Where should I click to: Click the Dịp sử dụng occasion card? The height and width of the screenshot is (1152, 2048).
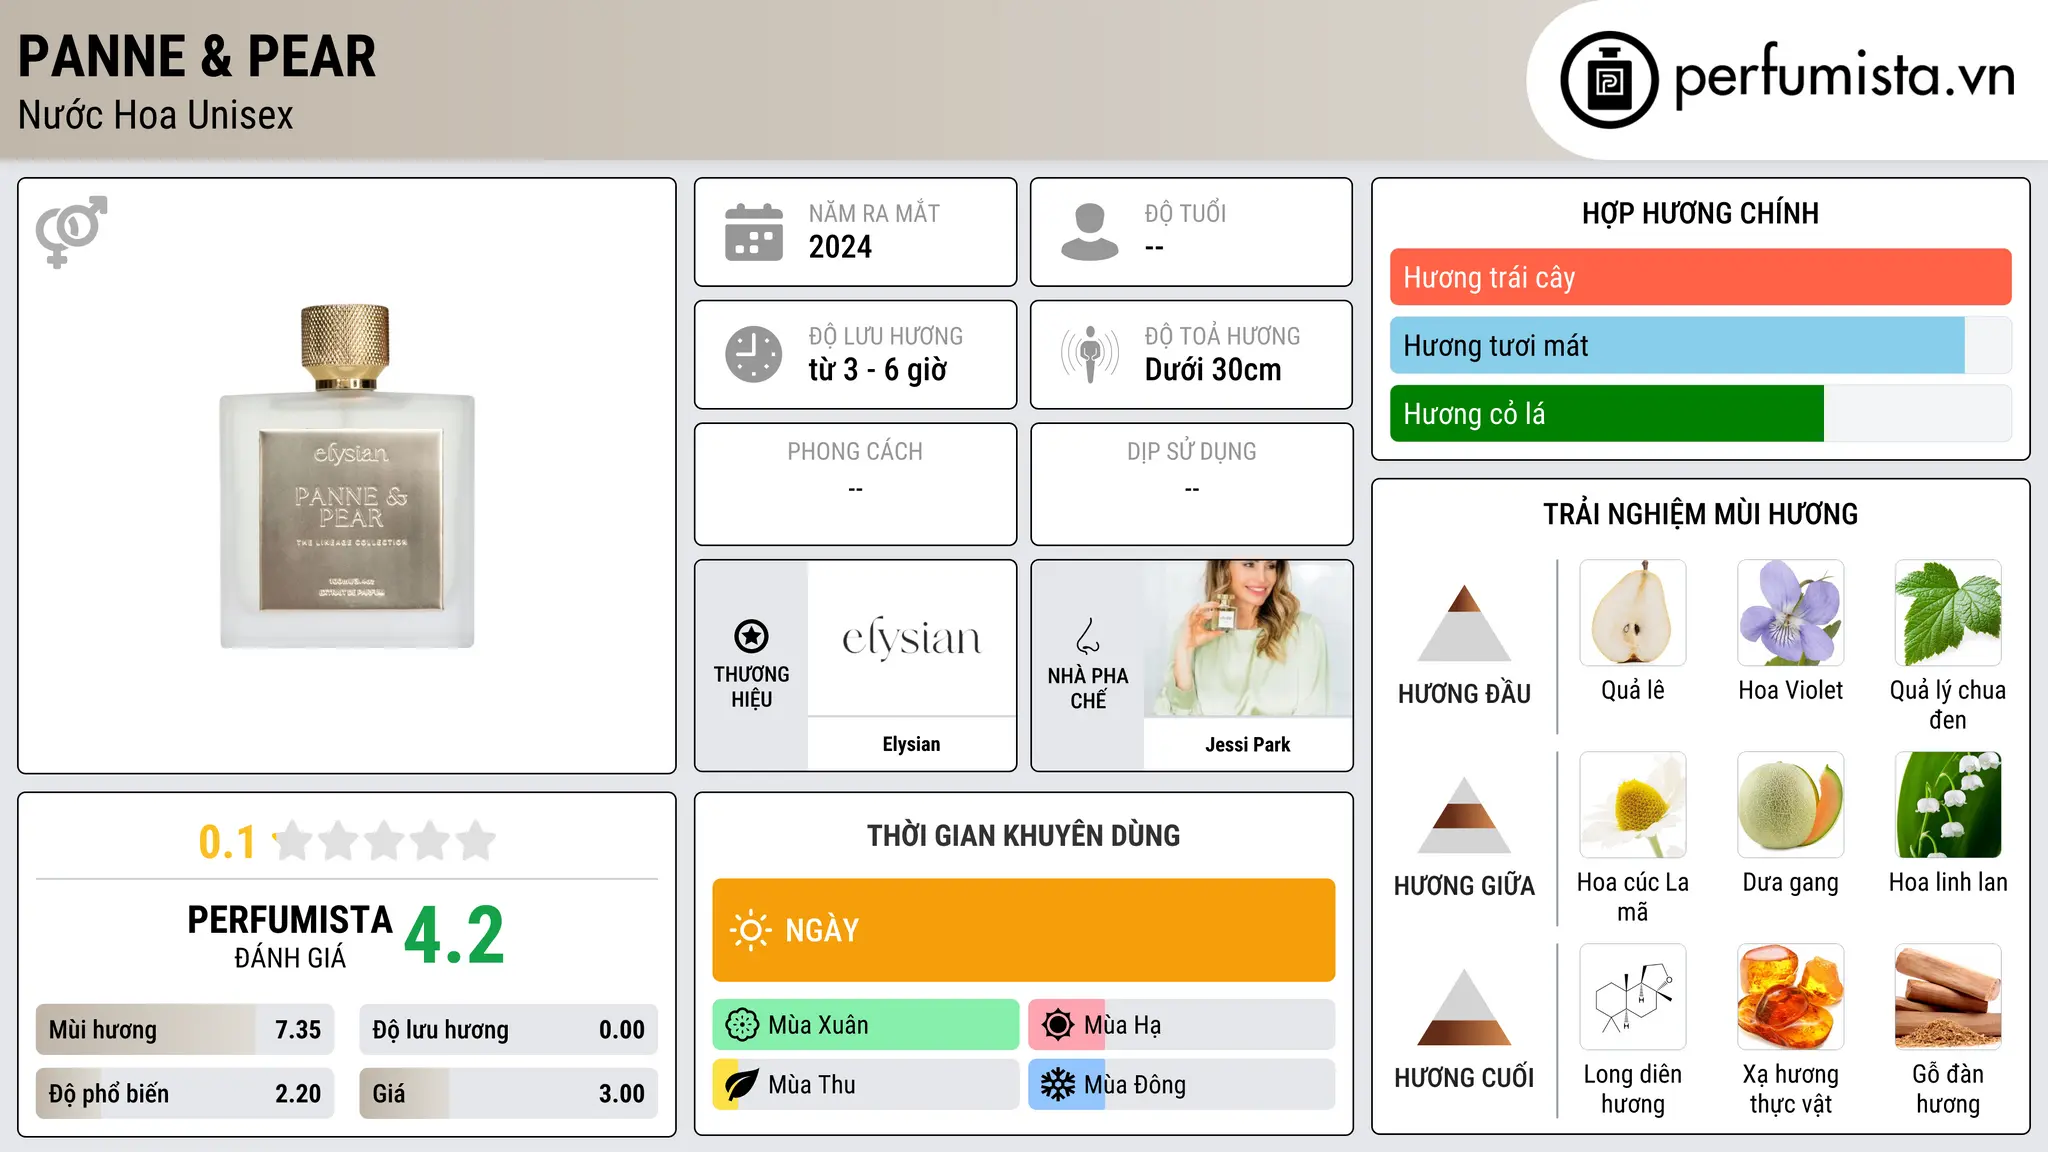pyautogui.click(x=1191, y=484)
